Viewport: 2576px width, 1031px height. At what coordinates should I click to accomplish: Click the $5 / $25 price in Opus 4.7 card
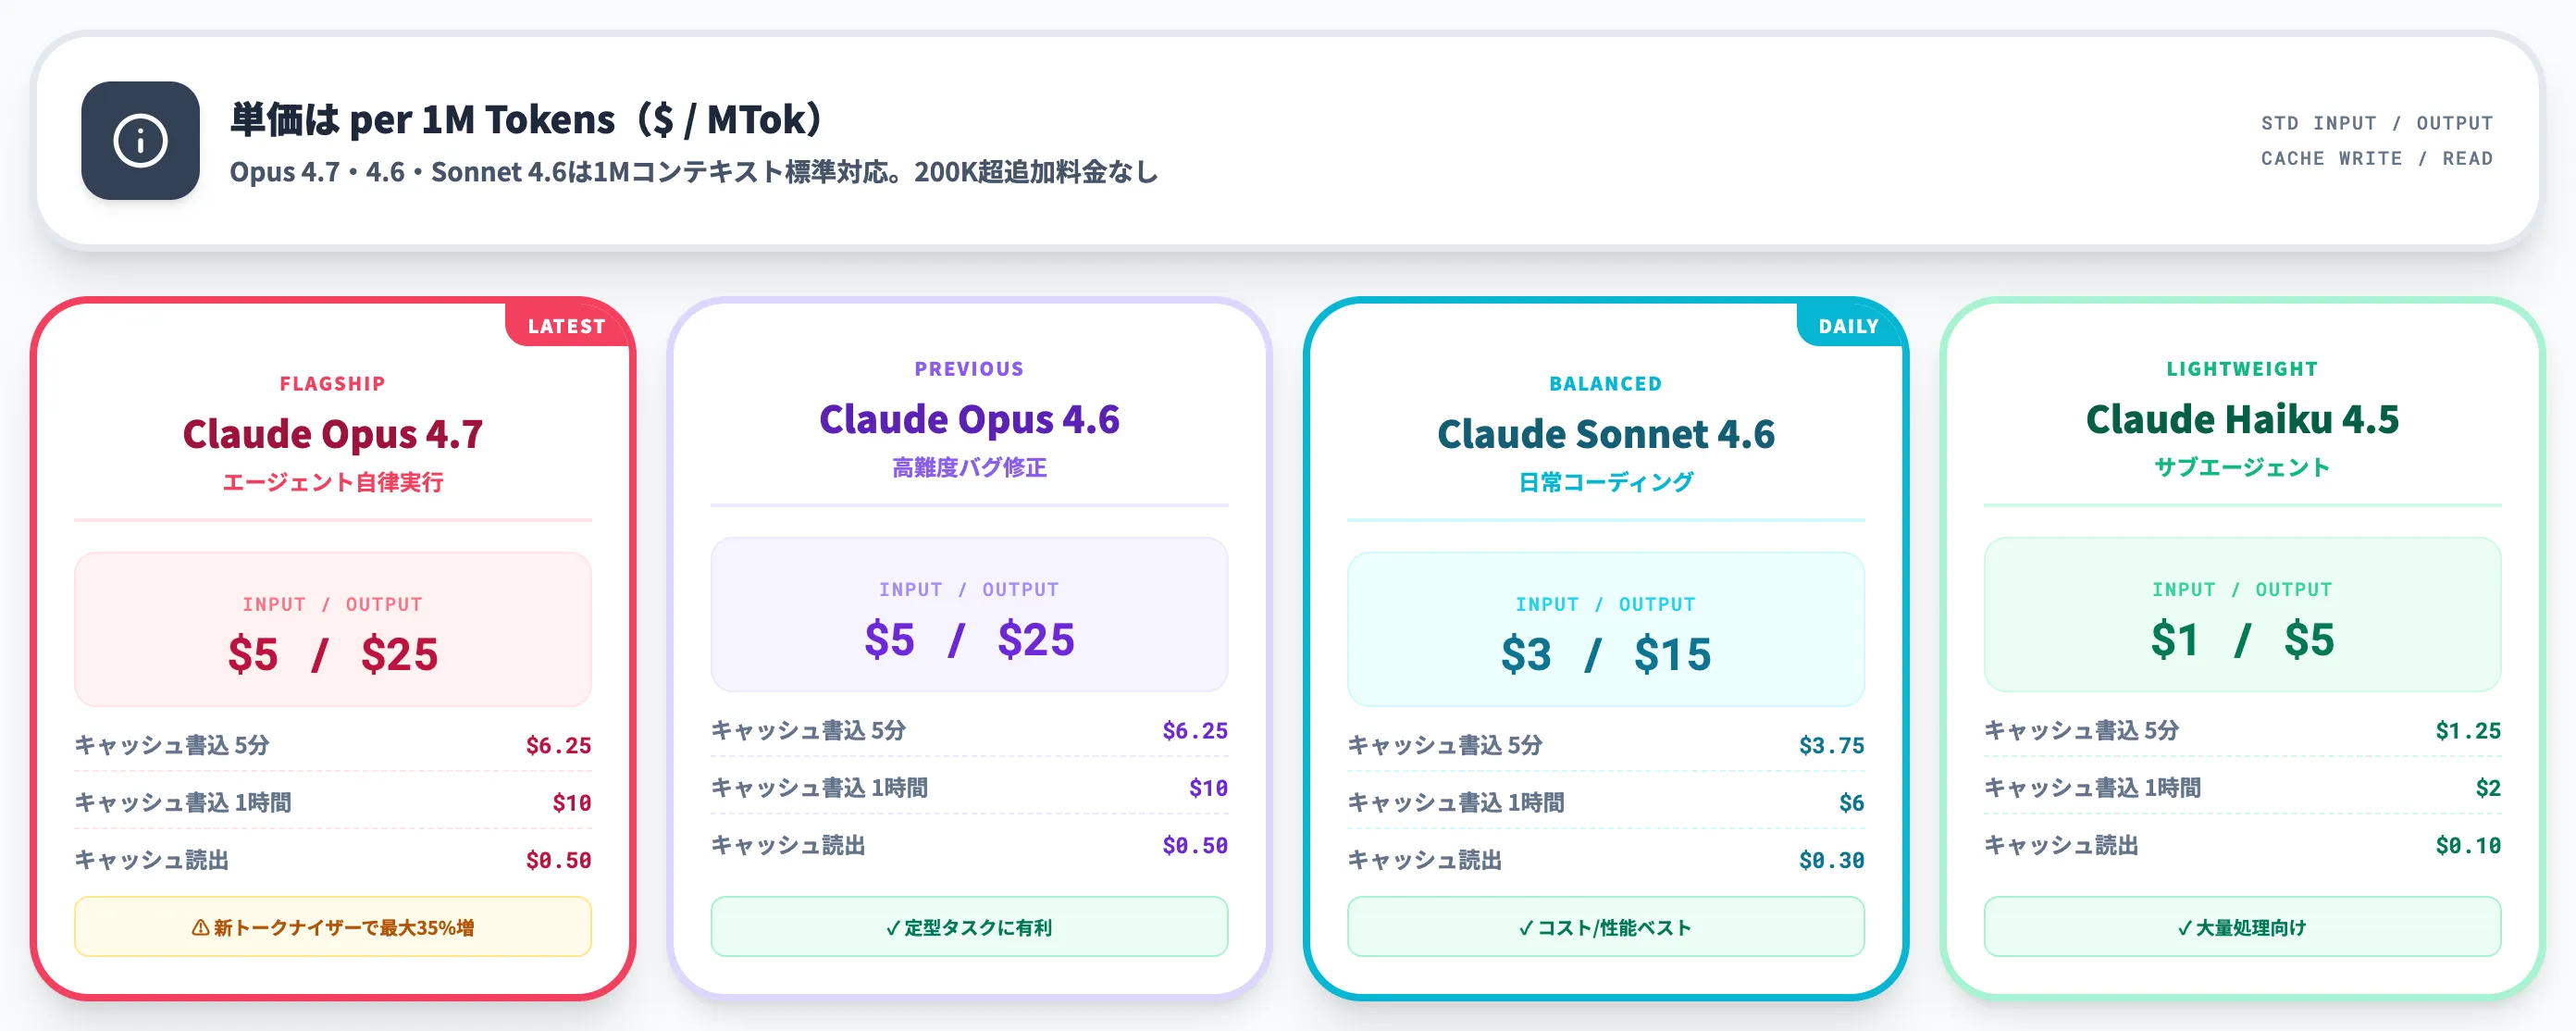point(333,654)
